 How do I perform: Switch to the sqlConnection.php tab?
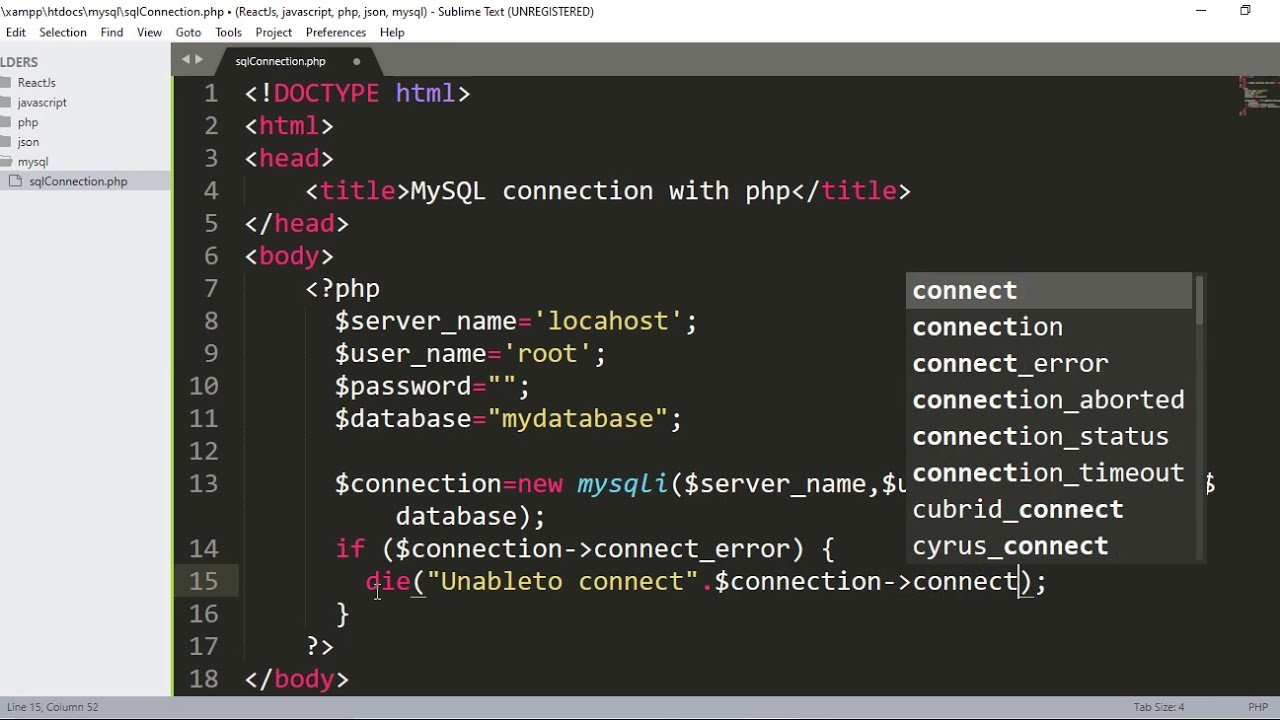pos(280,61)
